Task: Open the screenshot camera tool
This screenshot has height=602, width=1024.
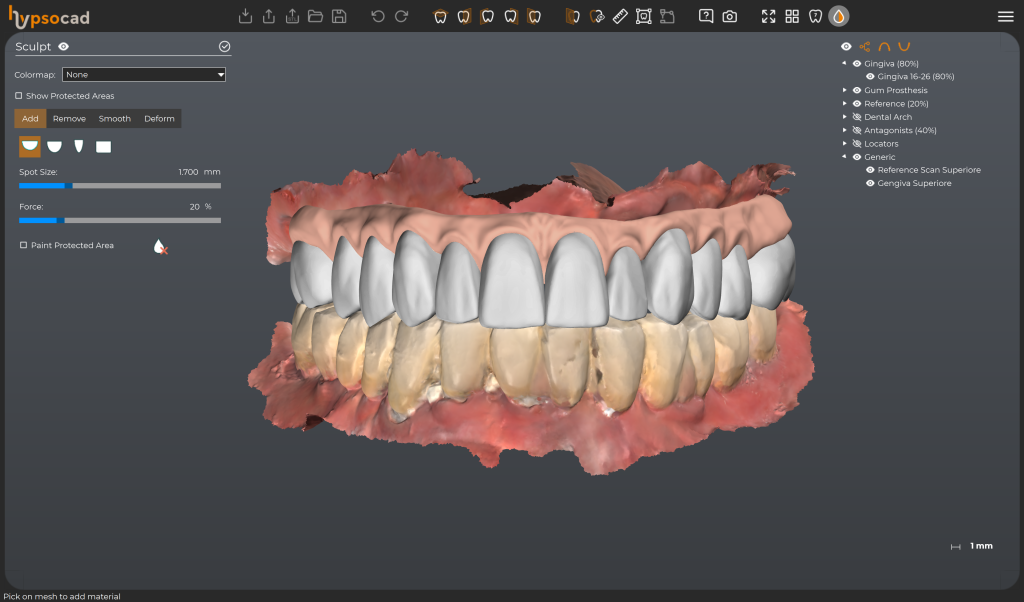Action: click(x=730, y=16)
